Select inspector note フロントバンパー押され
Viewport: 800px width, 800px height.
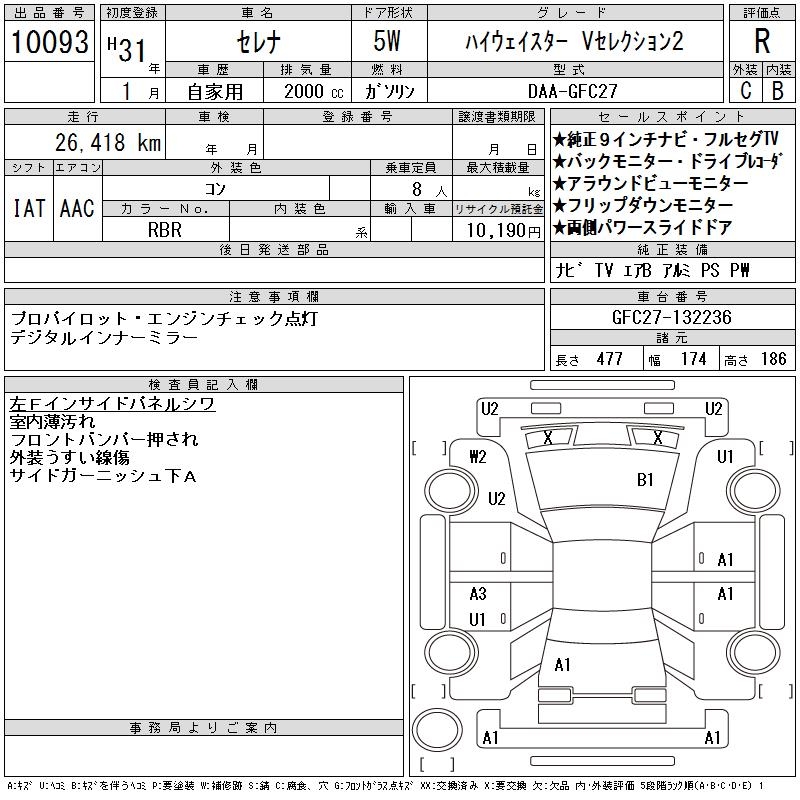(104, 440)
